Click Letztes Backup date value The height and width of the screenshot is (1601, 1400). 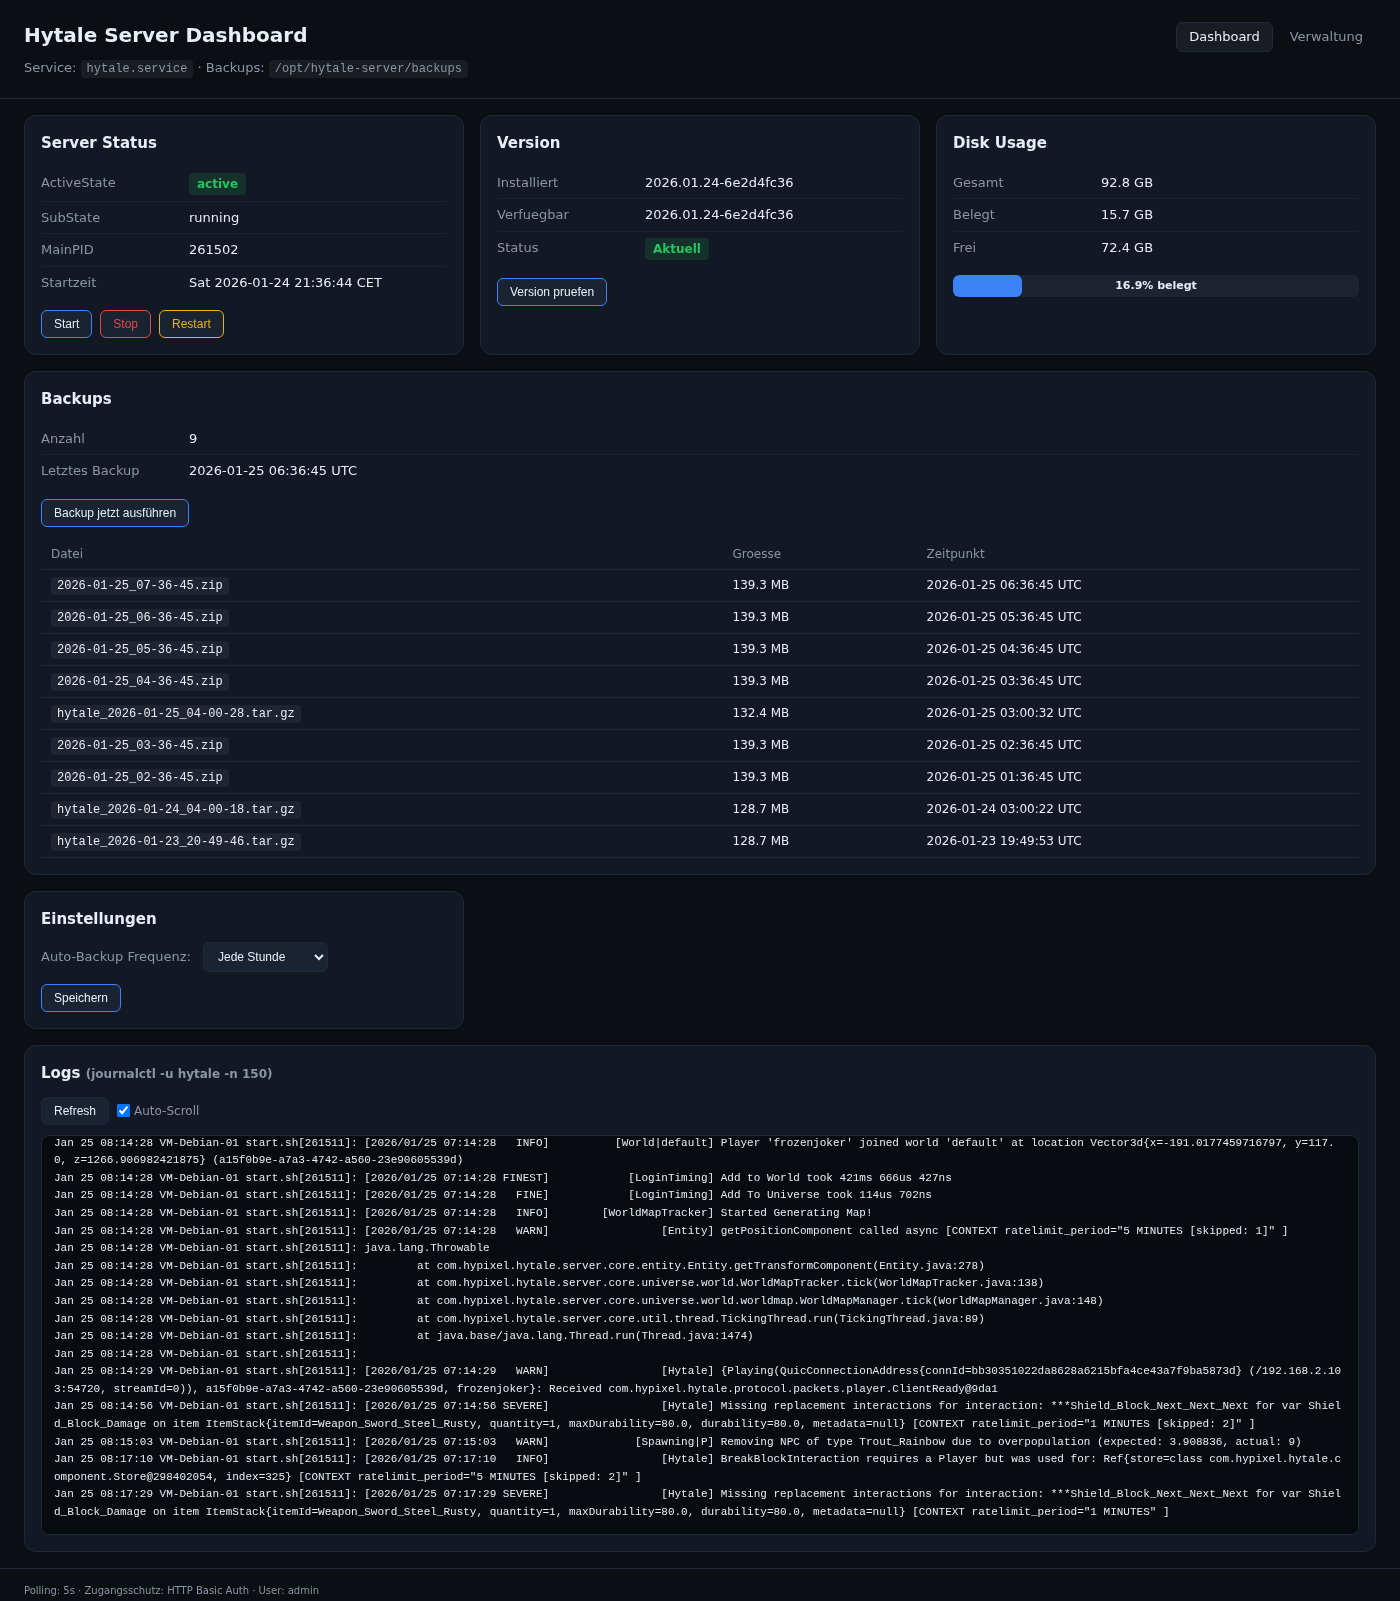pos(273,471)
